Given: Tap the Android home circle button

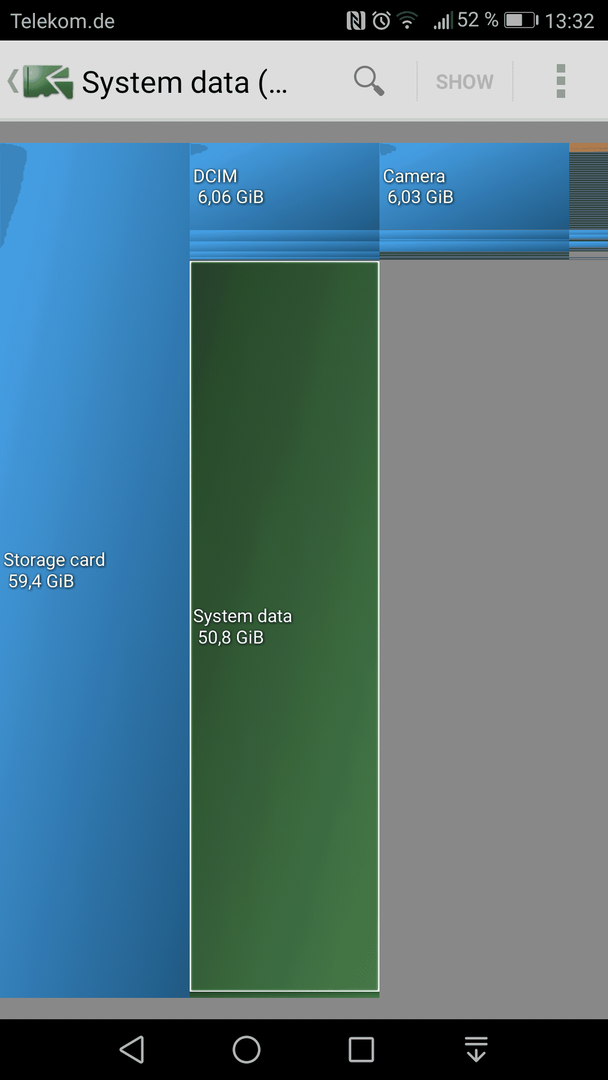Looking at the screenshot, I should [x=247, y=1049].
